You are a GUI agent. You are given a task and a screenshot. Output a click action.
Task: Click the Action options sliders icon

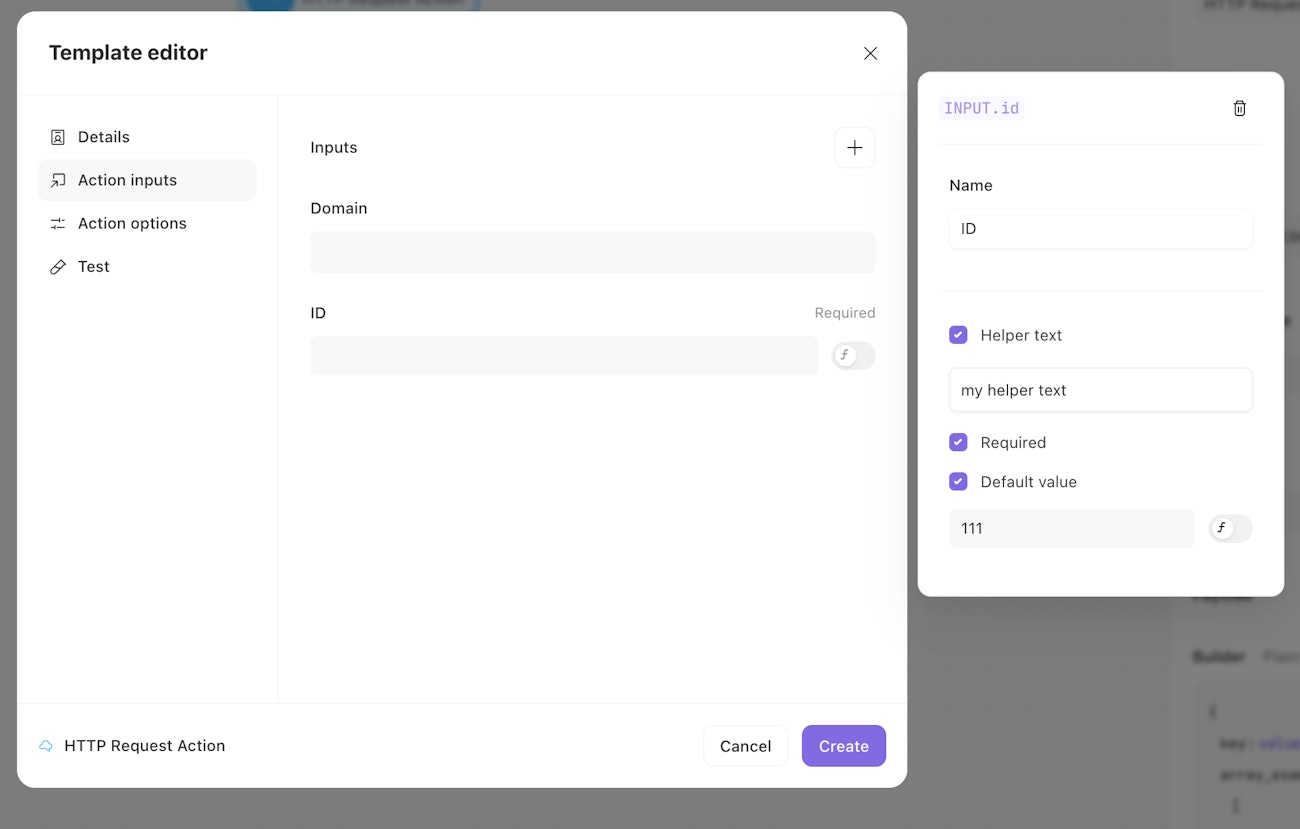click(58, 224)
